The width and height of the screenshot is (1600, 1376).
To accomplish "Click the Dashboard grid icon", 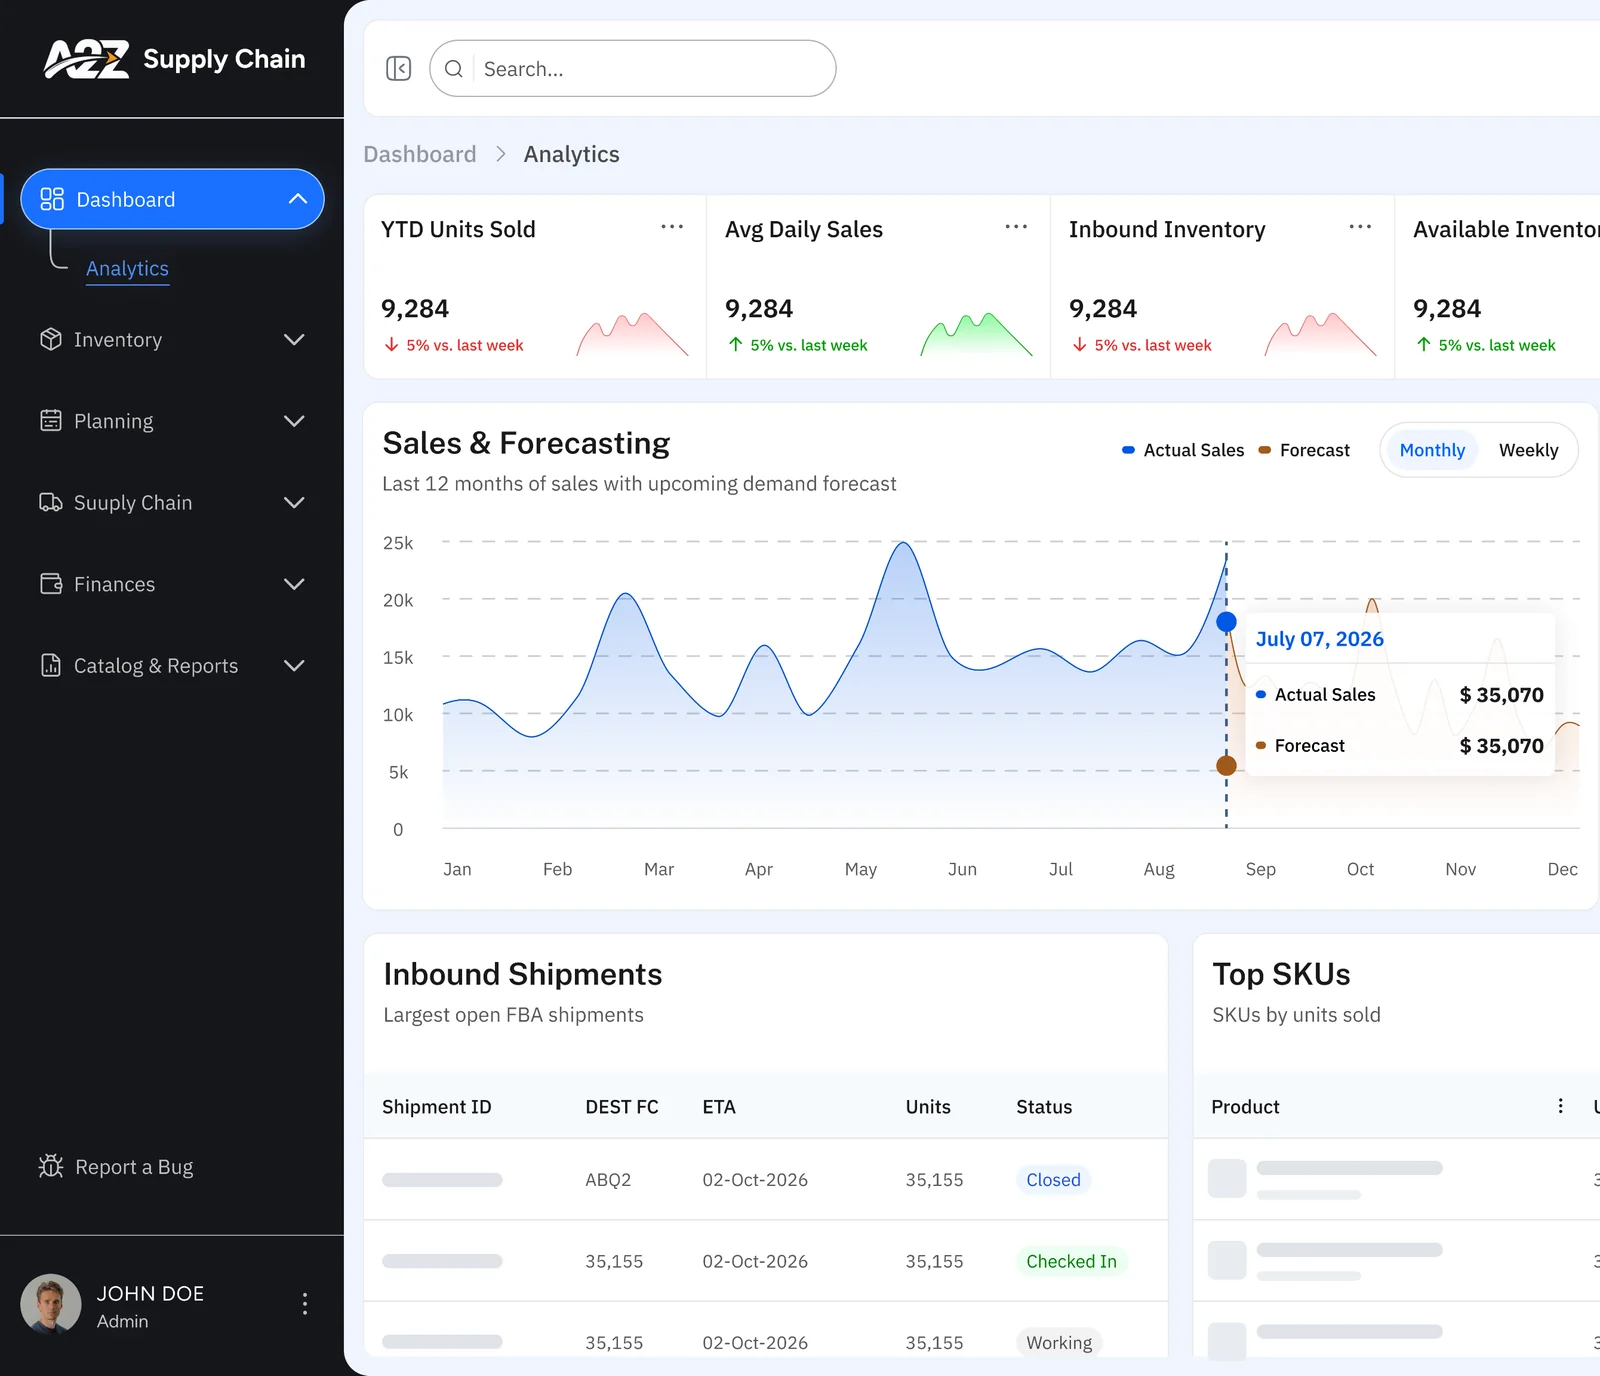I will pos(52,199).
